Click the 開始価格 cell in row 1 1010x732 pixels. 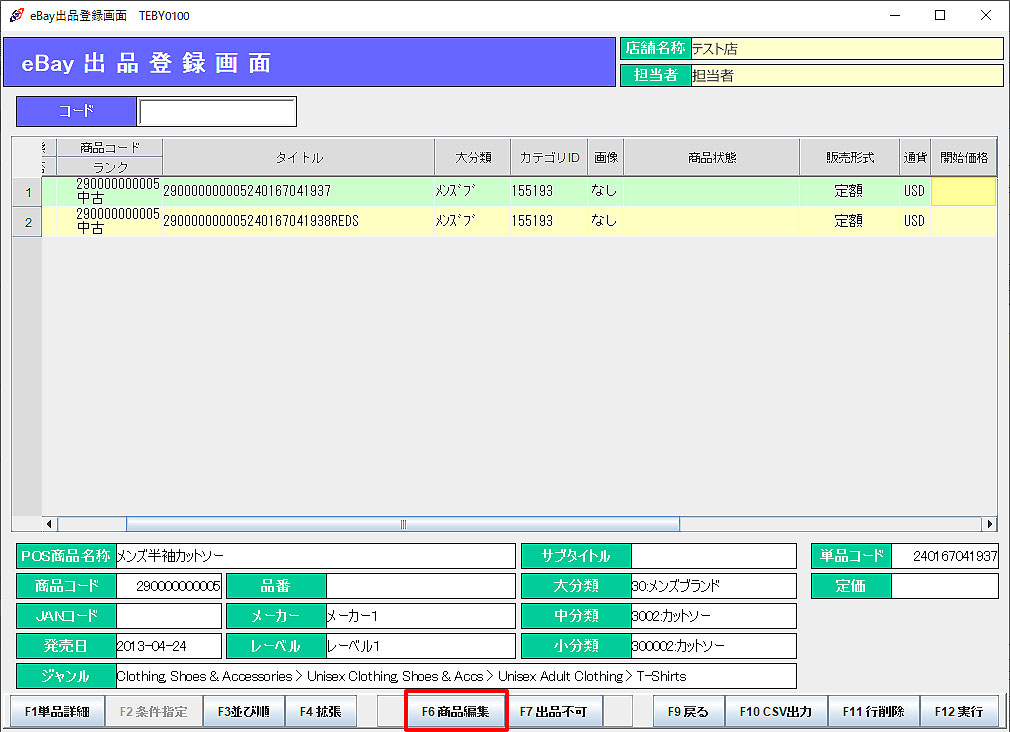coord(963,192)
